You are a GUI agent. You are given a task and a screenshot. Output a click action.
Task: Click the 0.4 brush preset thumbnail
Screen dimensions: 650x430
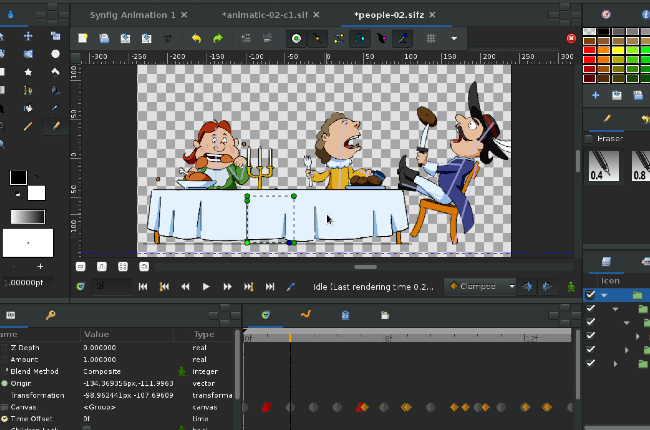tap(602, 166)
